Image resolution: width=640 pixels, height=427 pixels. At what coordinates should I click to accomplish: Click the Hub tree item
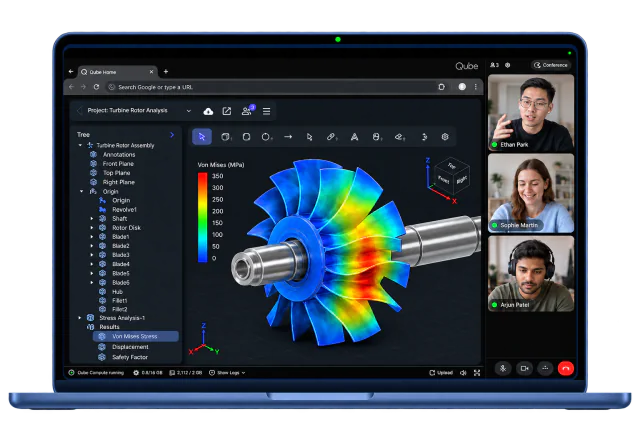point(117,291)
